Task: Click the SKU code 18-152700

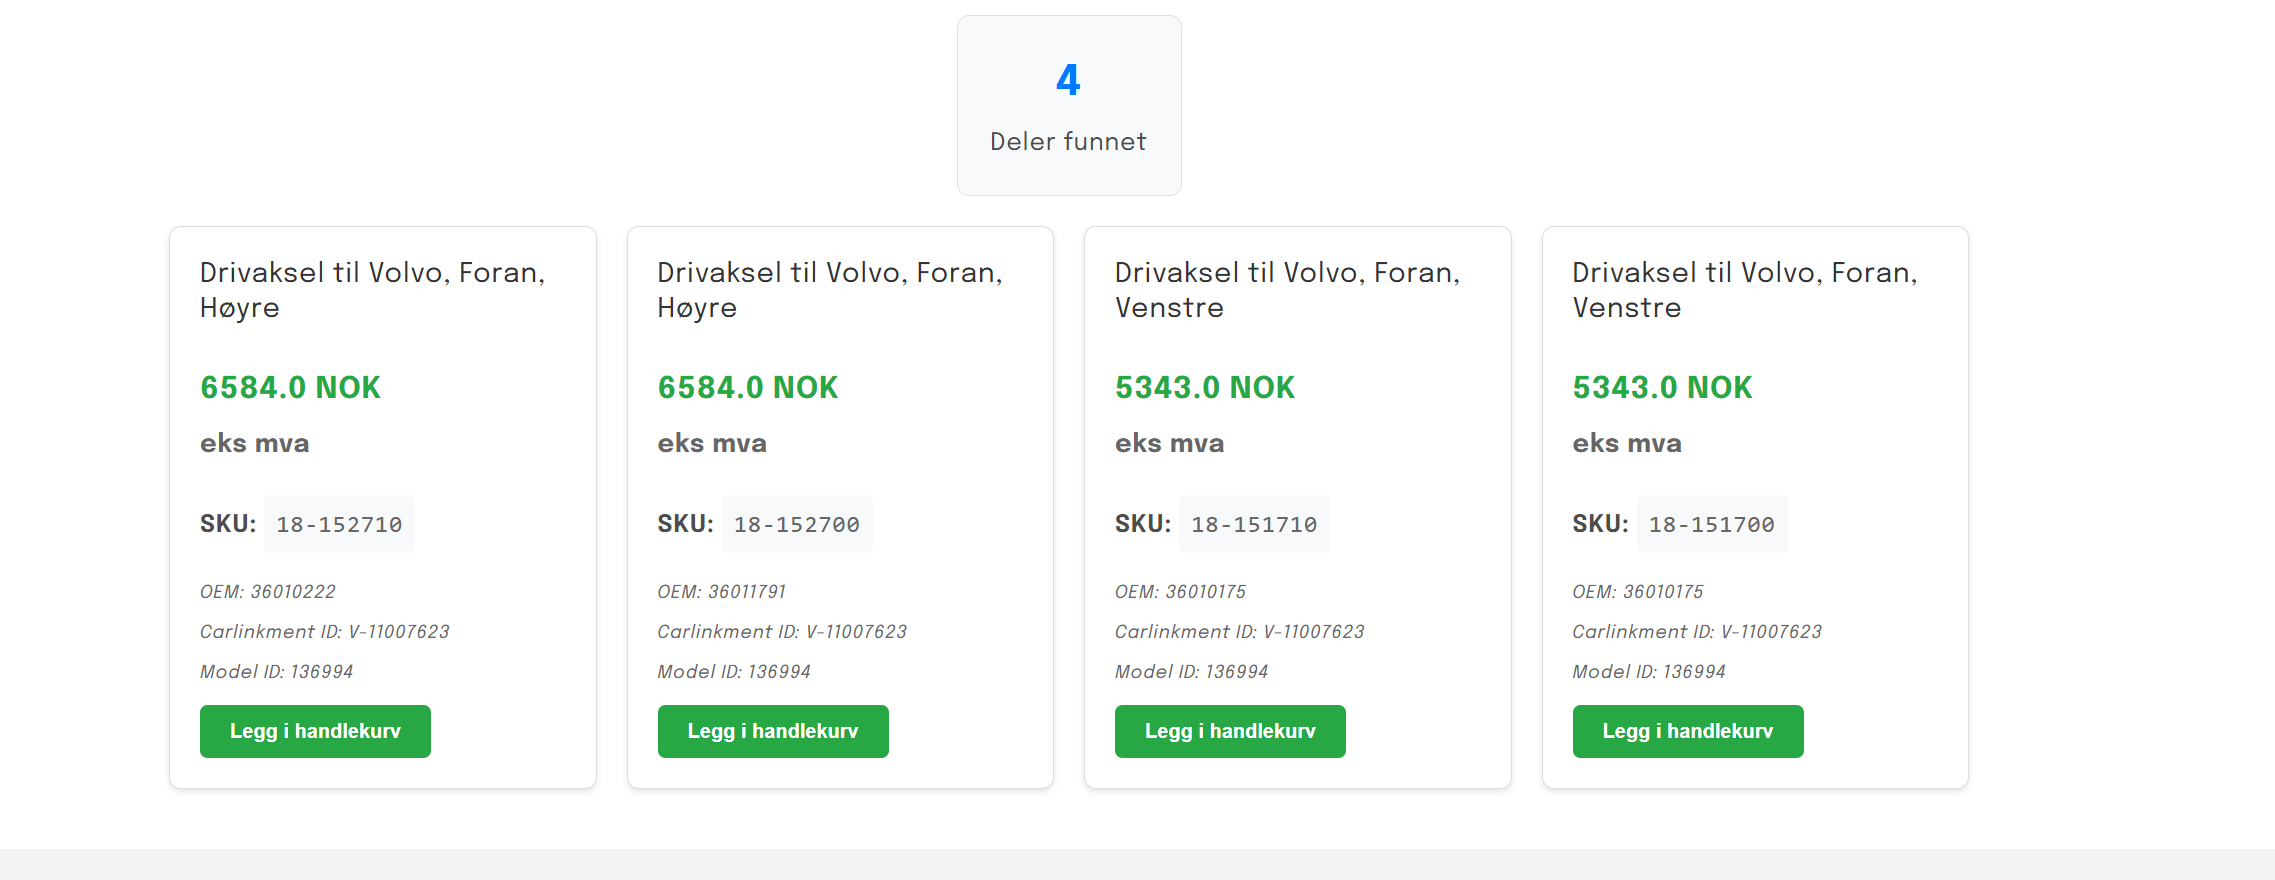Action: tap(796, 524)
